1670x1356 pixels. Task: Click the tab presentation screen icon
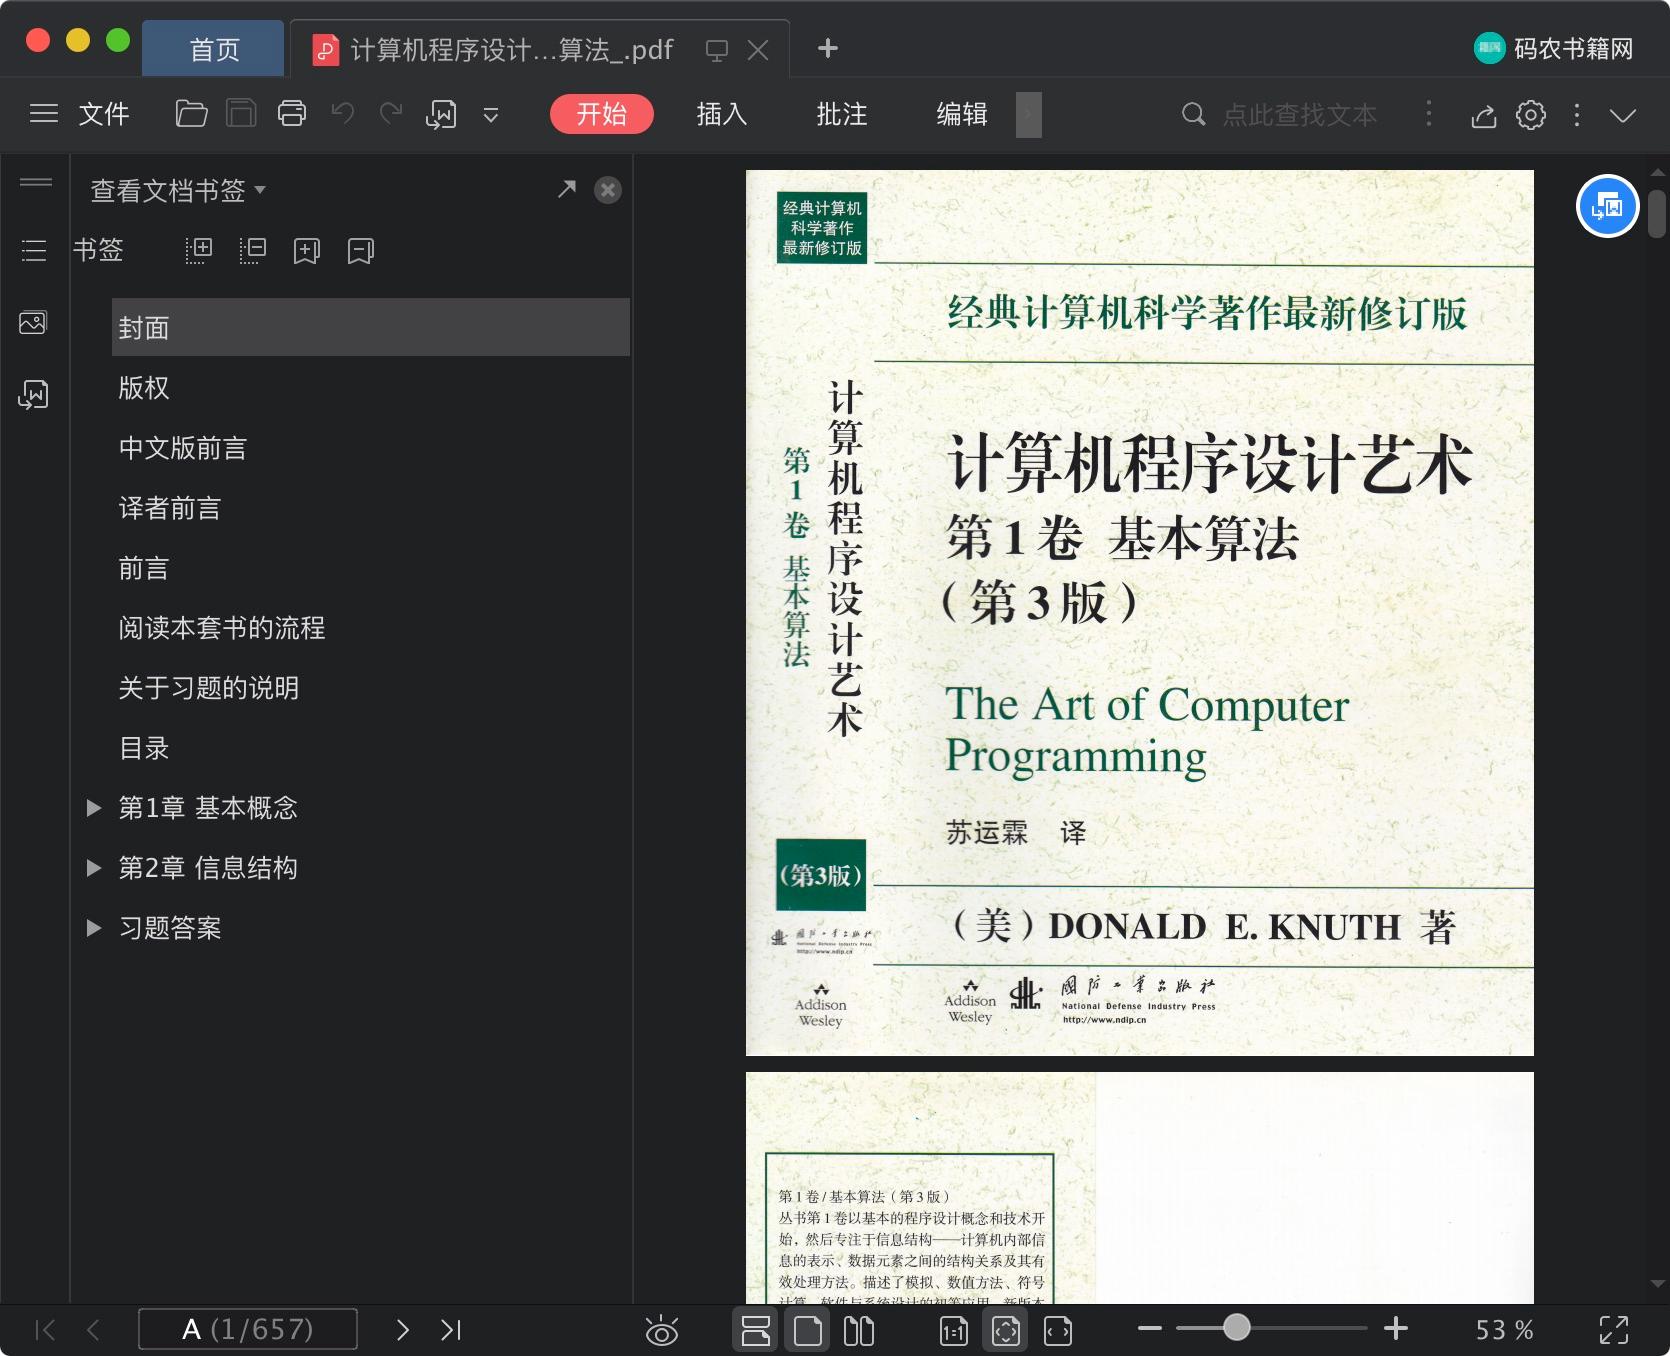pos(716,50)
